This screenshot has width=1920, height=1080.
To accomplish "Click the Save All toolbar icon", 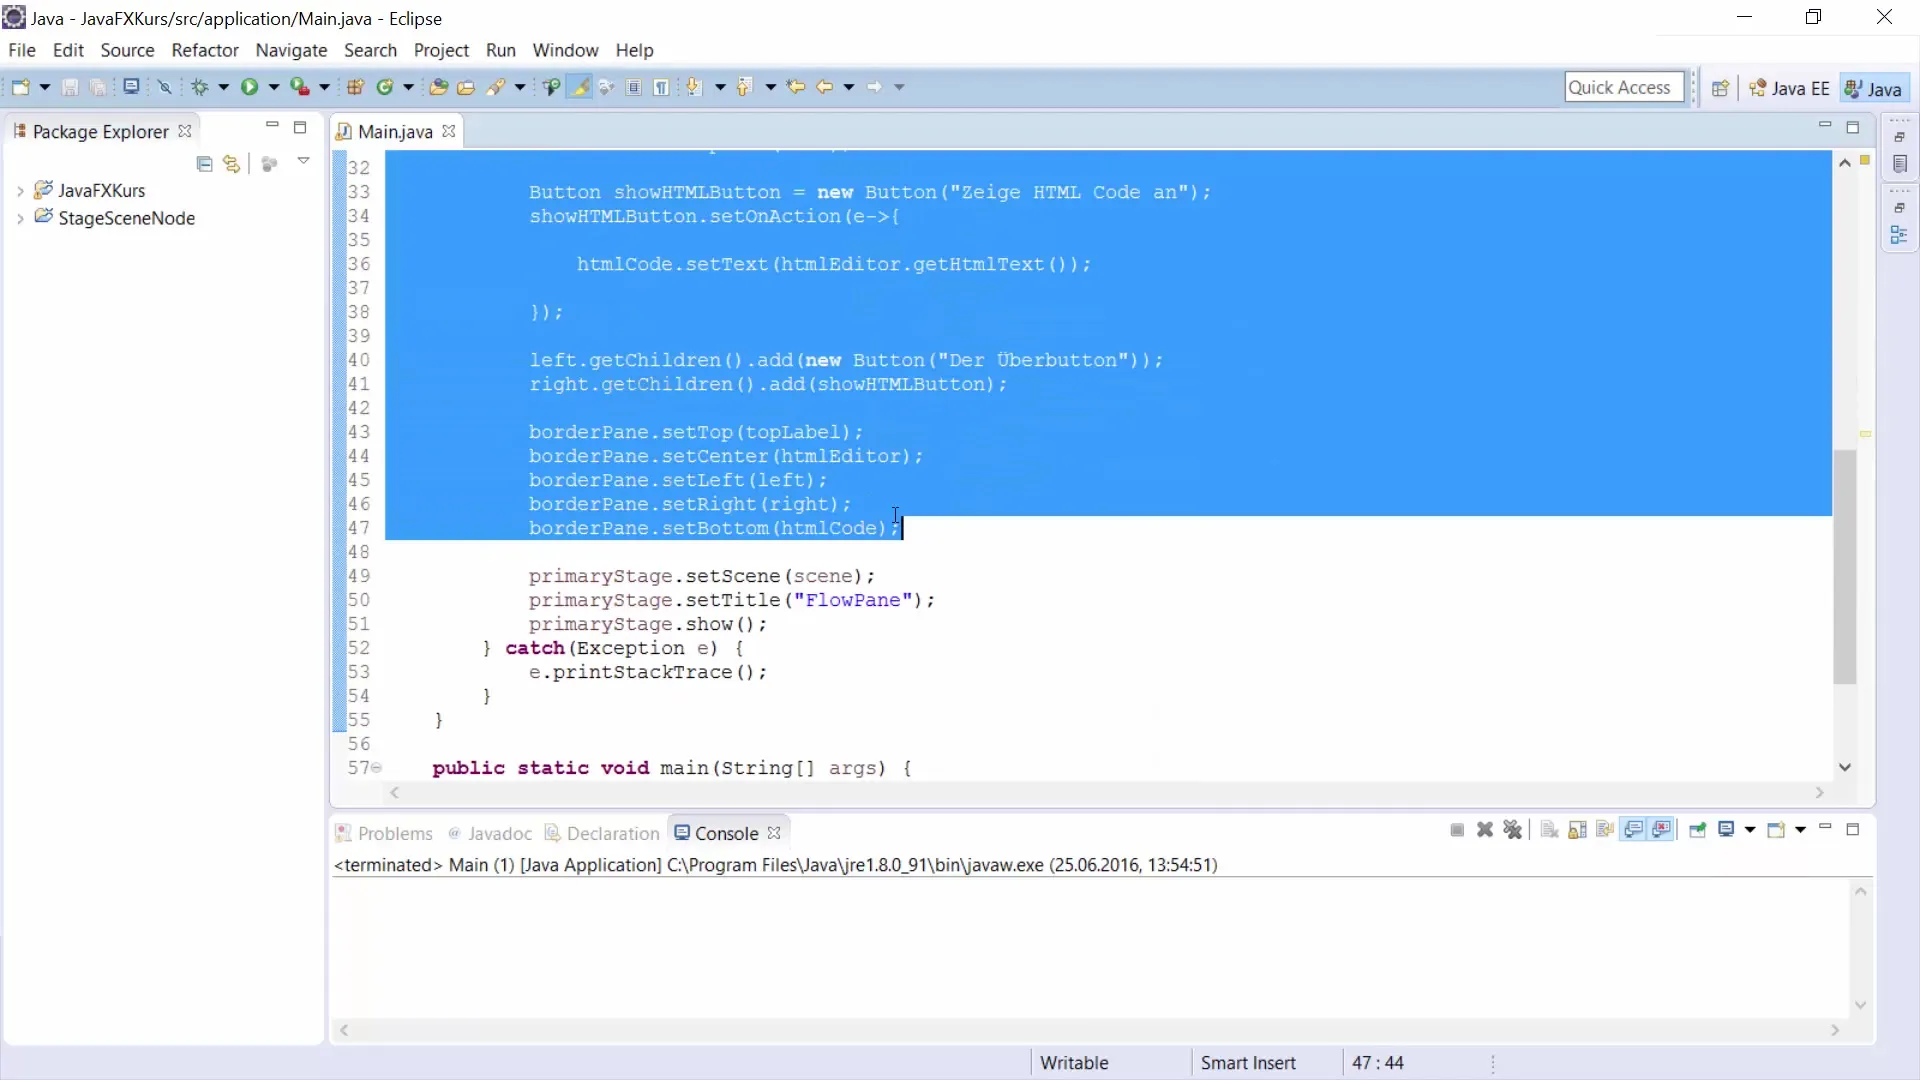I will [x=98, y=87].
